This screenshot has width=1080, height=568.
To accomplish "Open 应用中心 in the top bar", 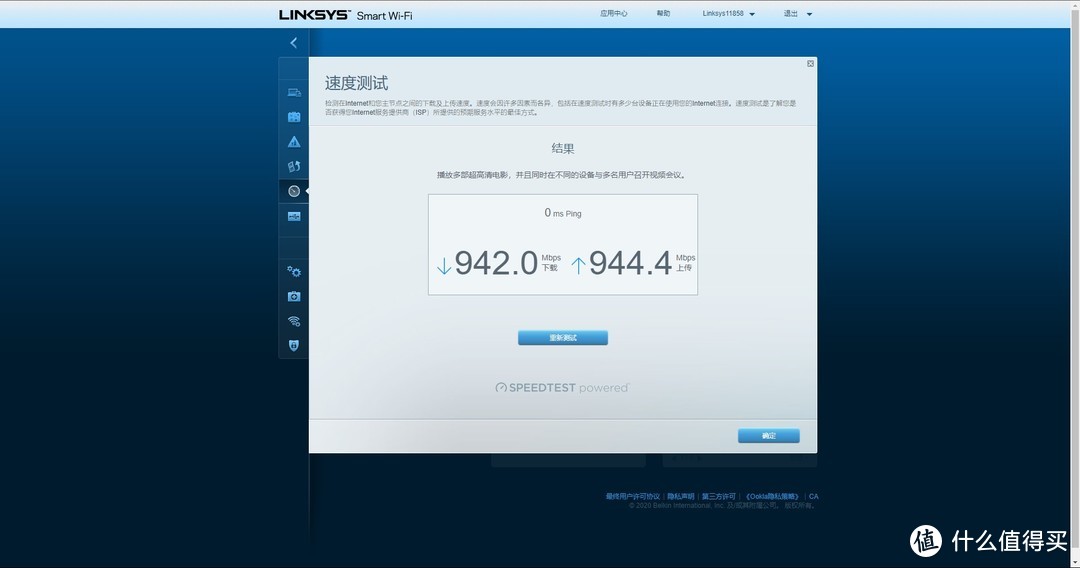I will coord(613,14).
